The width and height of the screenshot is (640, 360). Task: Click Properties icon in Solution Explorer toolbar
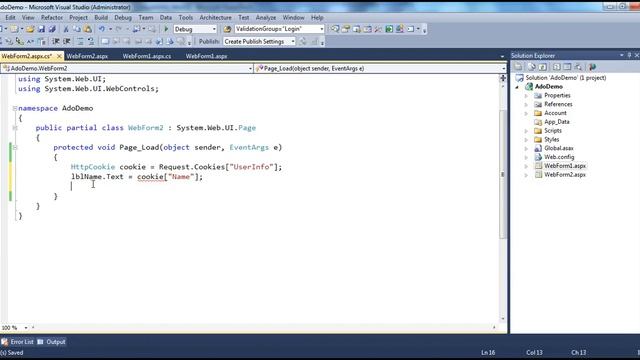[x=518, y=67]
